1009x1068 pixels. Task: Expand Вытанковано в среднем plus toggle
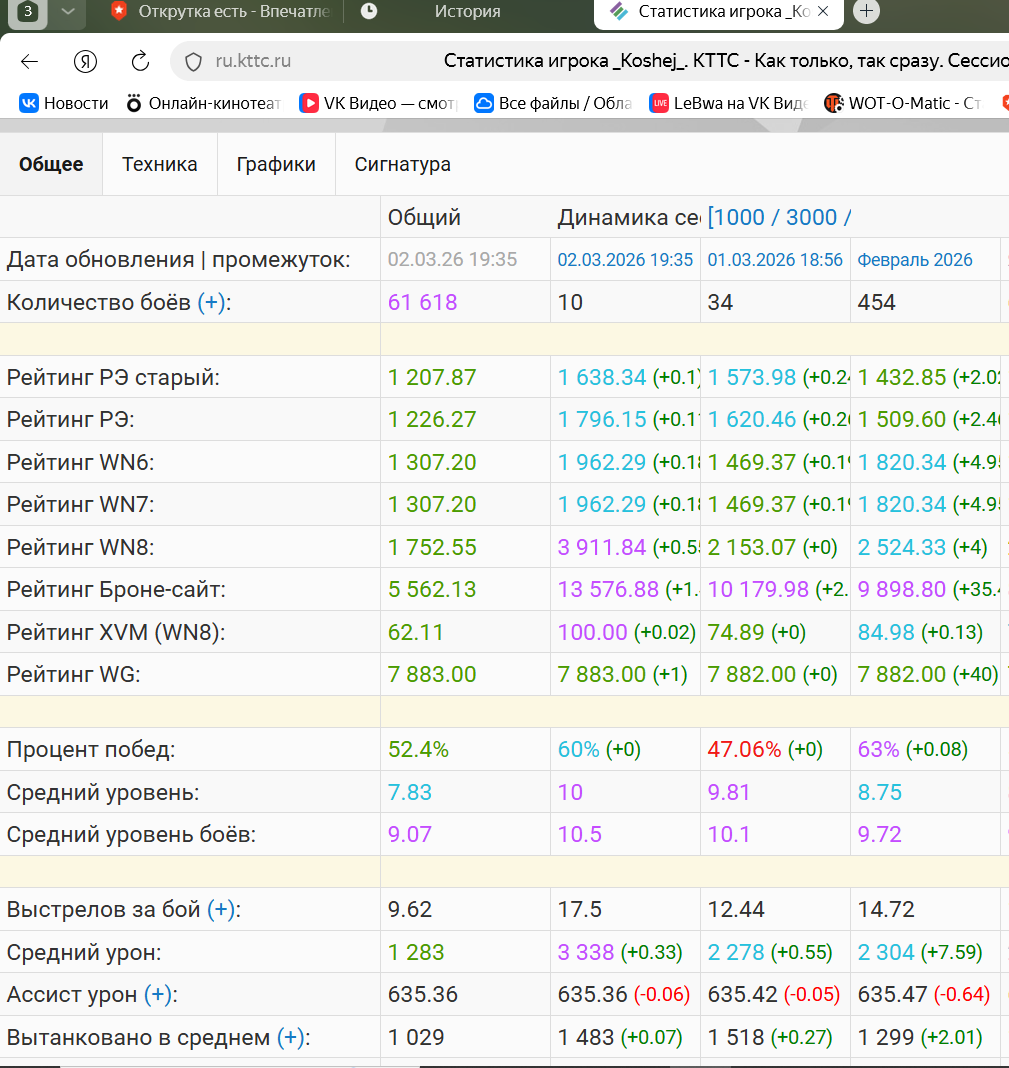290,1037
